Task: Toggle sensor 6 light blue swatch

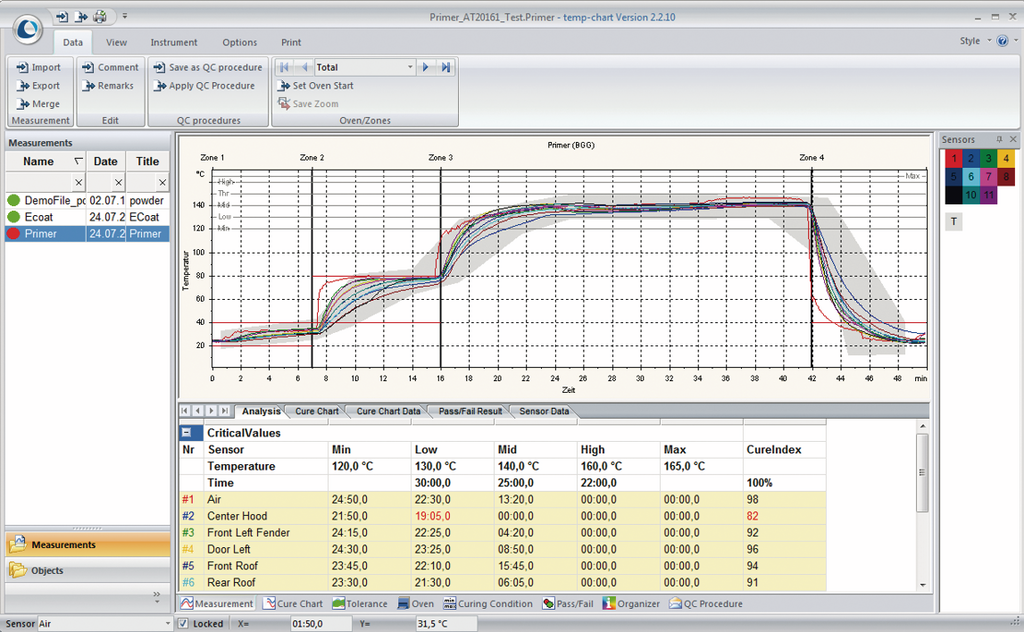Action: point(971,176)
